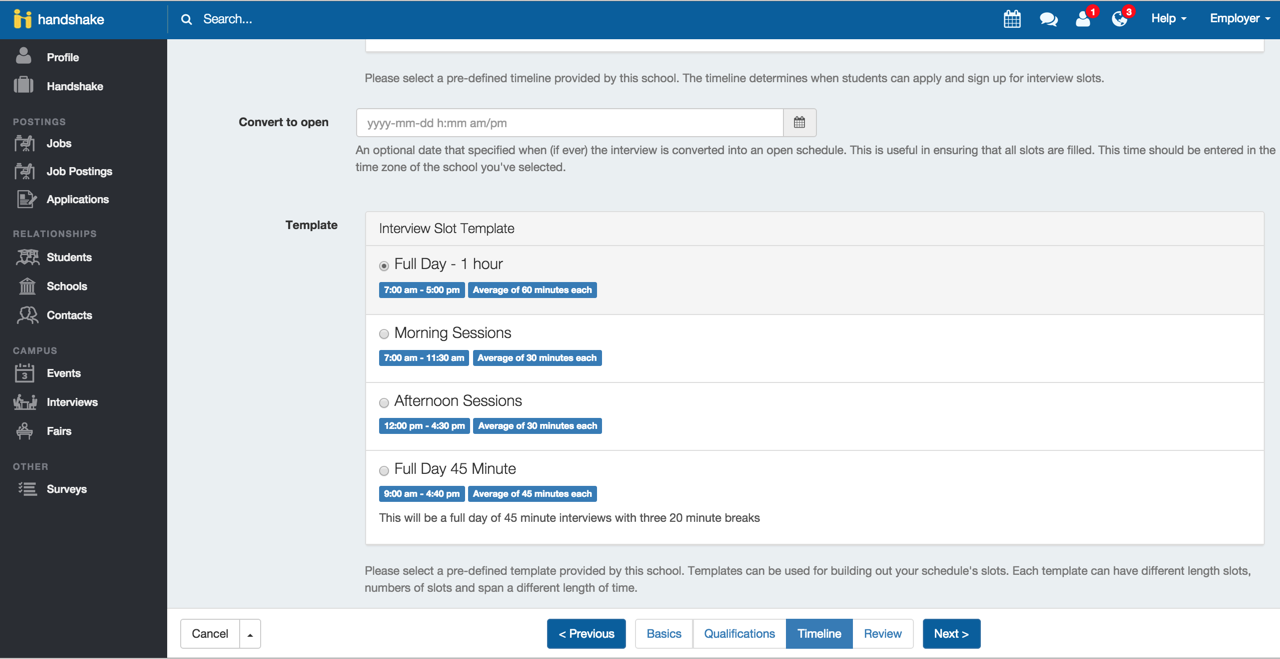Click the user notifications icon with badge
The width and height of the screenshot is (1280, 659).
(x=1083, y=19)
